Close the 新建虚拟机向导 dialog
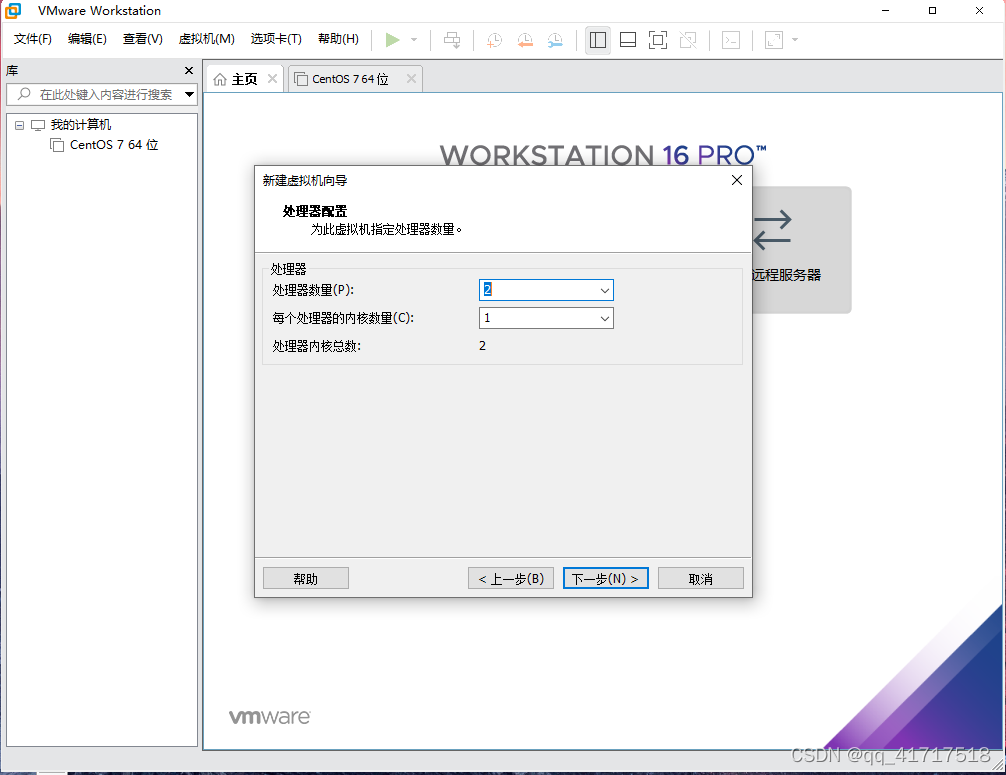The width and height of the screenshot is (1006, 775). [x=737, y=180]
